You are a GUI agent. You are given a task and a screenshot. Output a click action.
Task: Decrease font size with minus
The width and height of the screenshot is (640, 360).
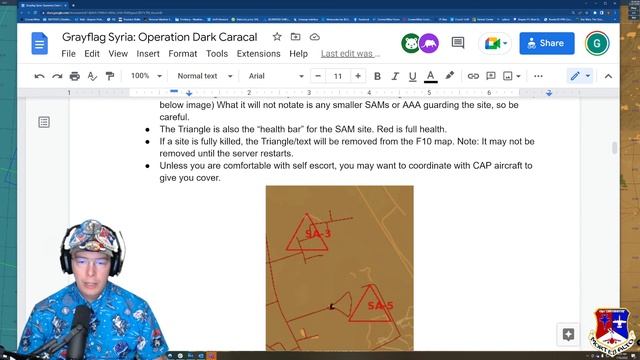pyautogui.click(x=318, y=76)
